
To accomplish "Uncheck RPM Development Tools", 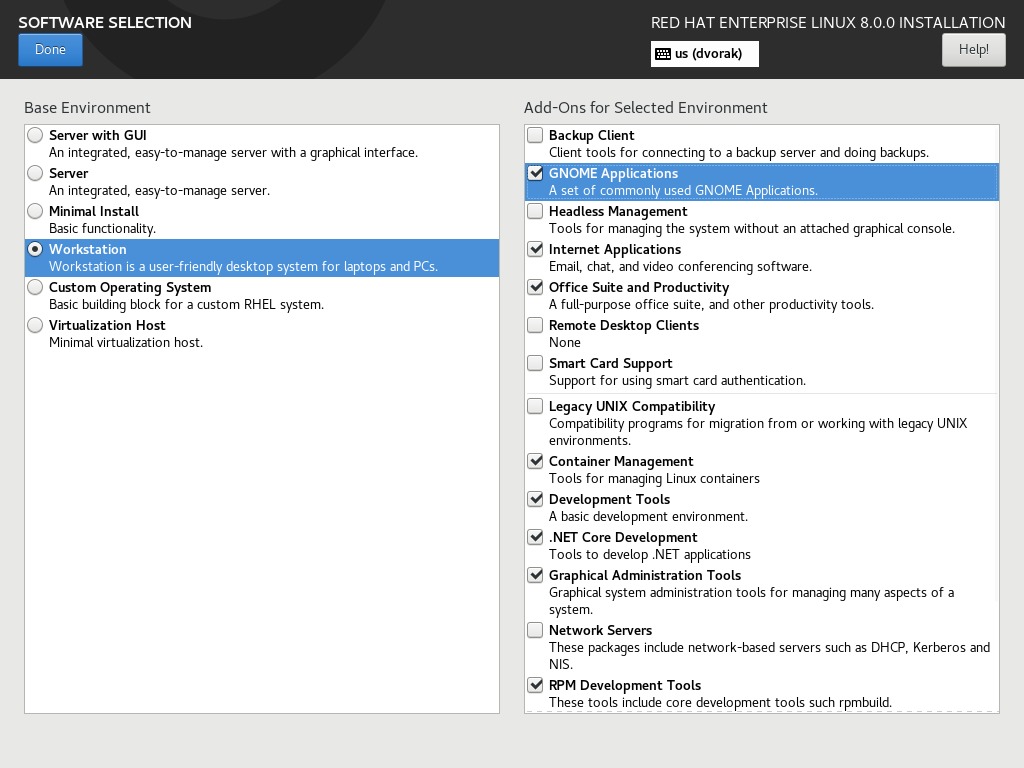I will (x=535, y=685).
